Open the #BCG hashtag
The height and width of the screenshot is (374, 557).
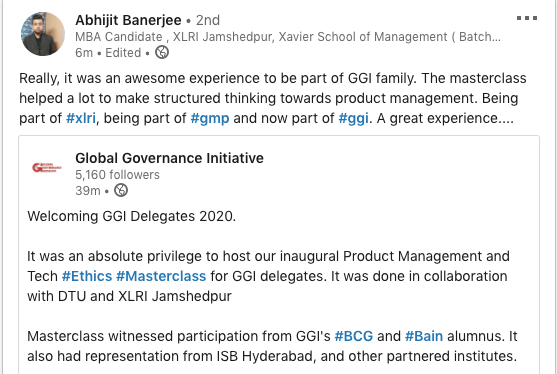click(x=354, y=336)
